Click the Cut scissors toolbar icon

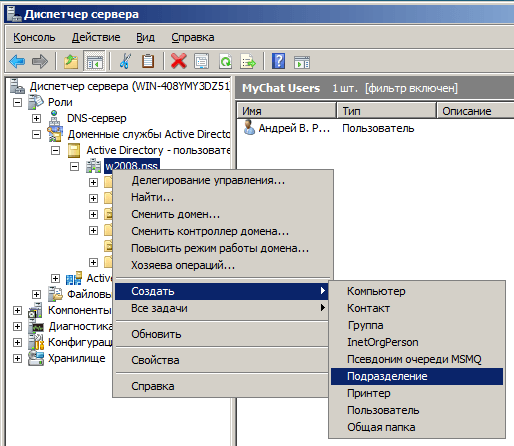click(x=125, y=61)
